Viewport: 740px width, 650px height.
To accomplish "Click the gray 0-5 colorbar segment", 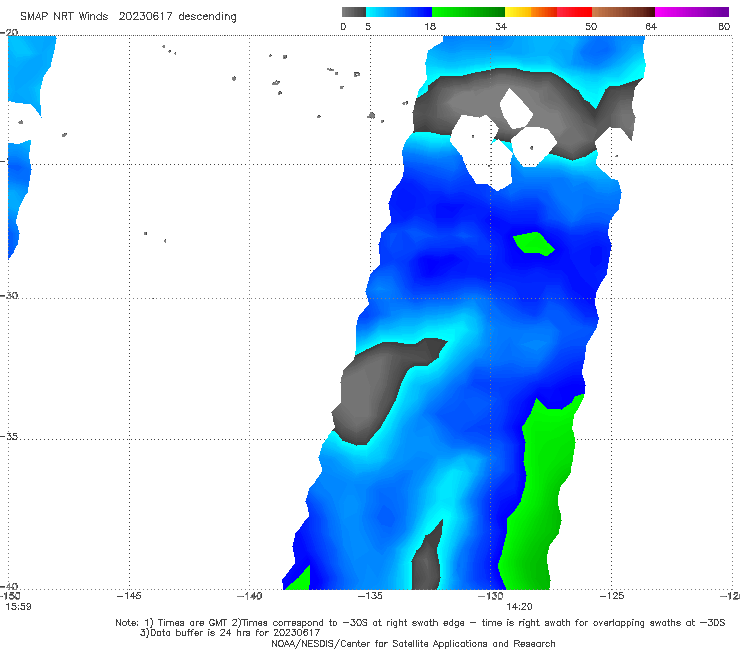I will click(x=354, y=12).
